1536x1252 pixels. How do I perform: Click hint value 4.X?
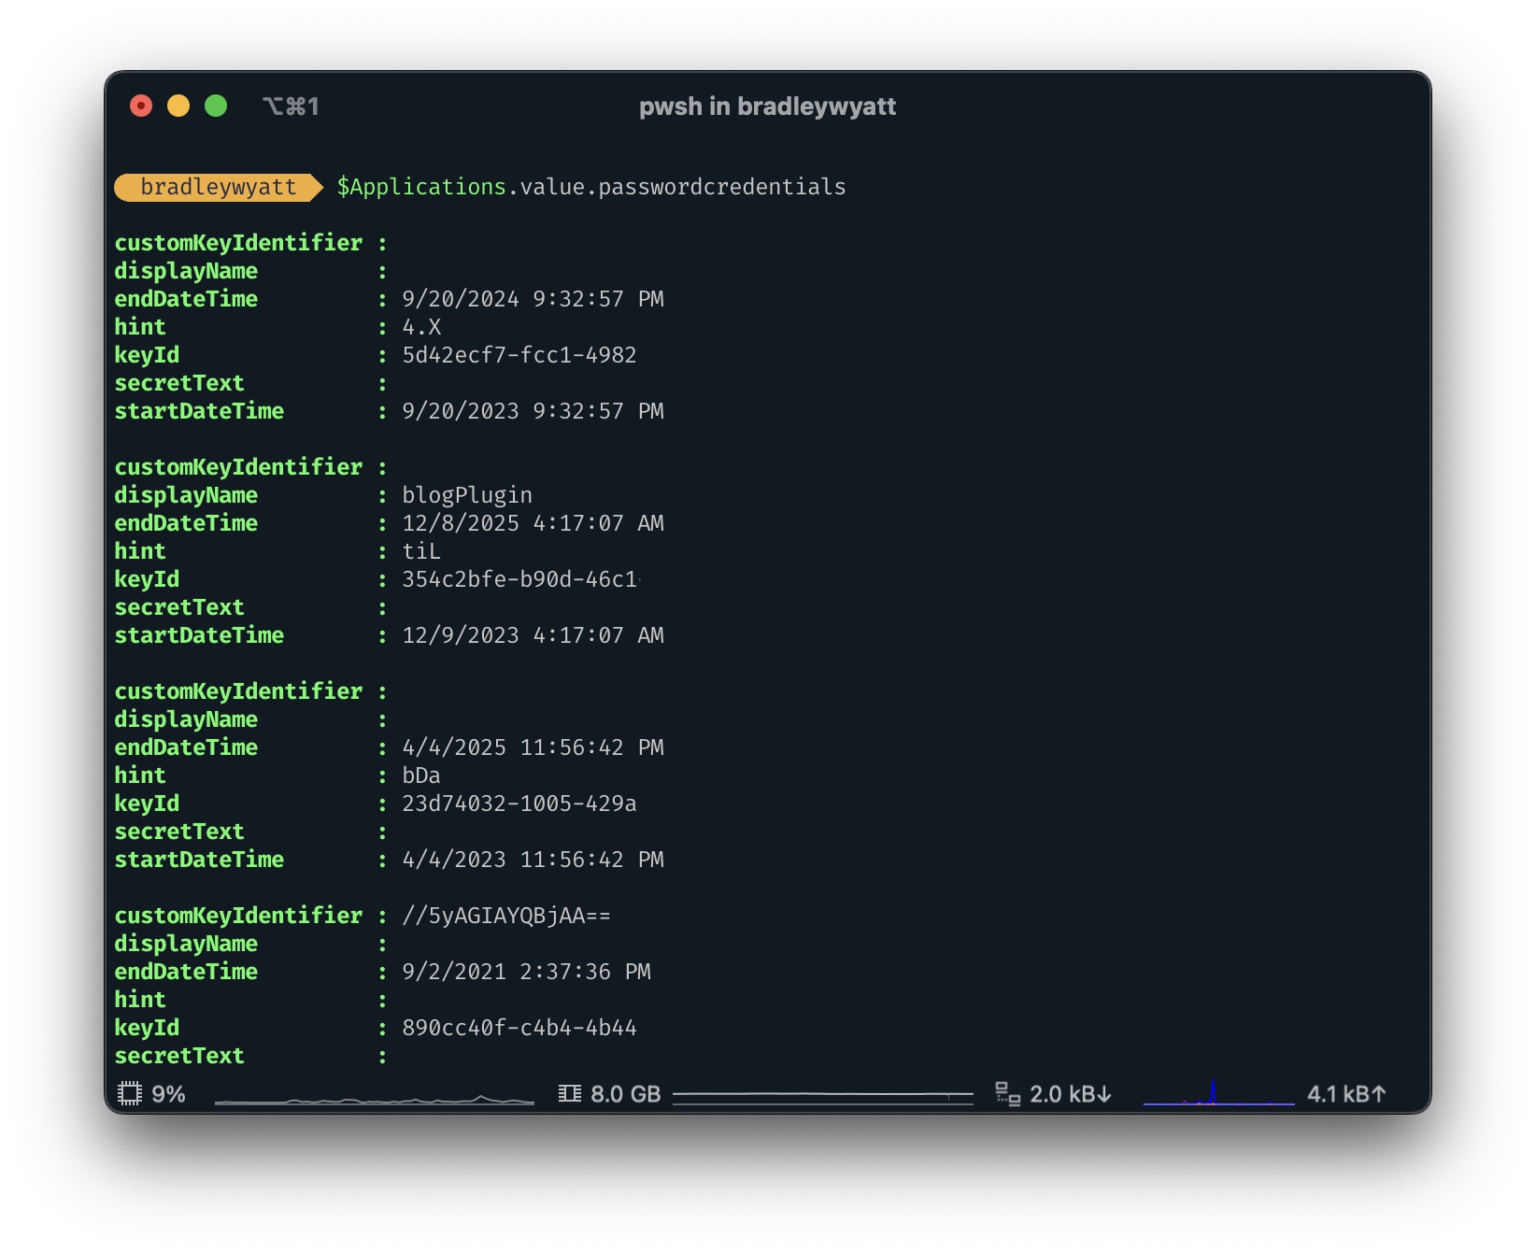[x=421, y=327]
